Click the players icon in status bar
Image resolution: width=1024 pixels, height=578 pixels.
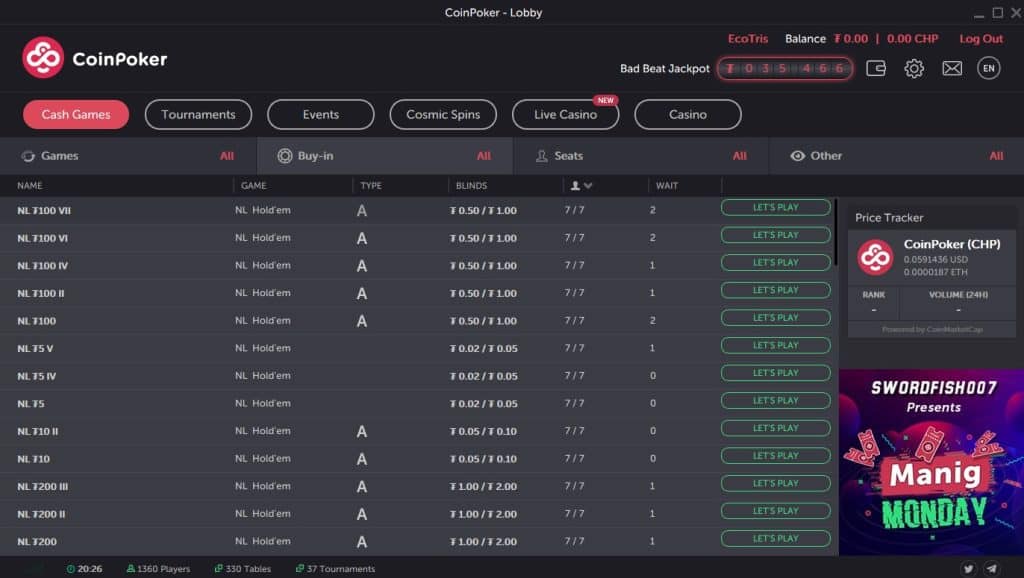[x=131, y=569]
